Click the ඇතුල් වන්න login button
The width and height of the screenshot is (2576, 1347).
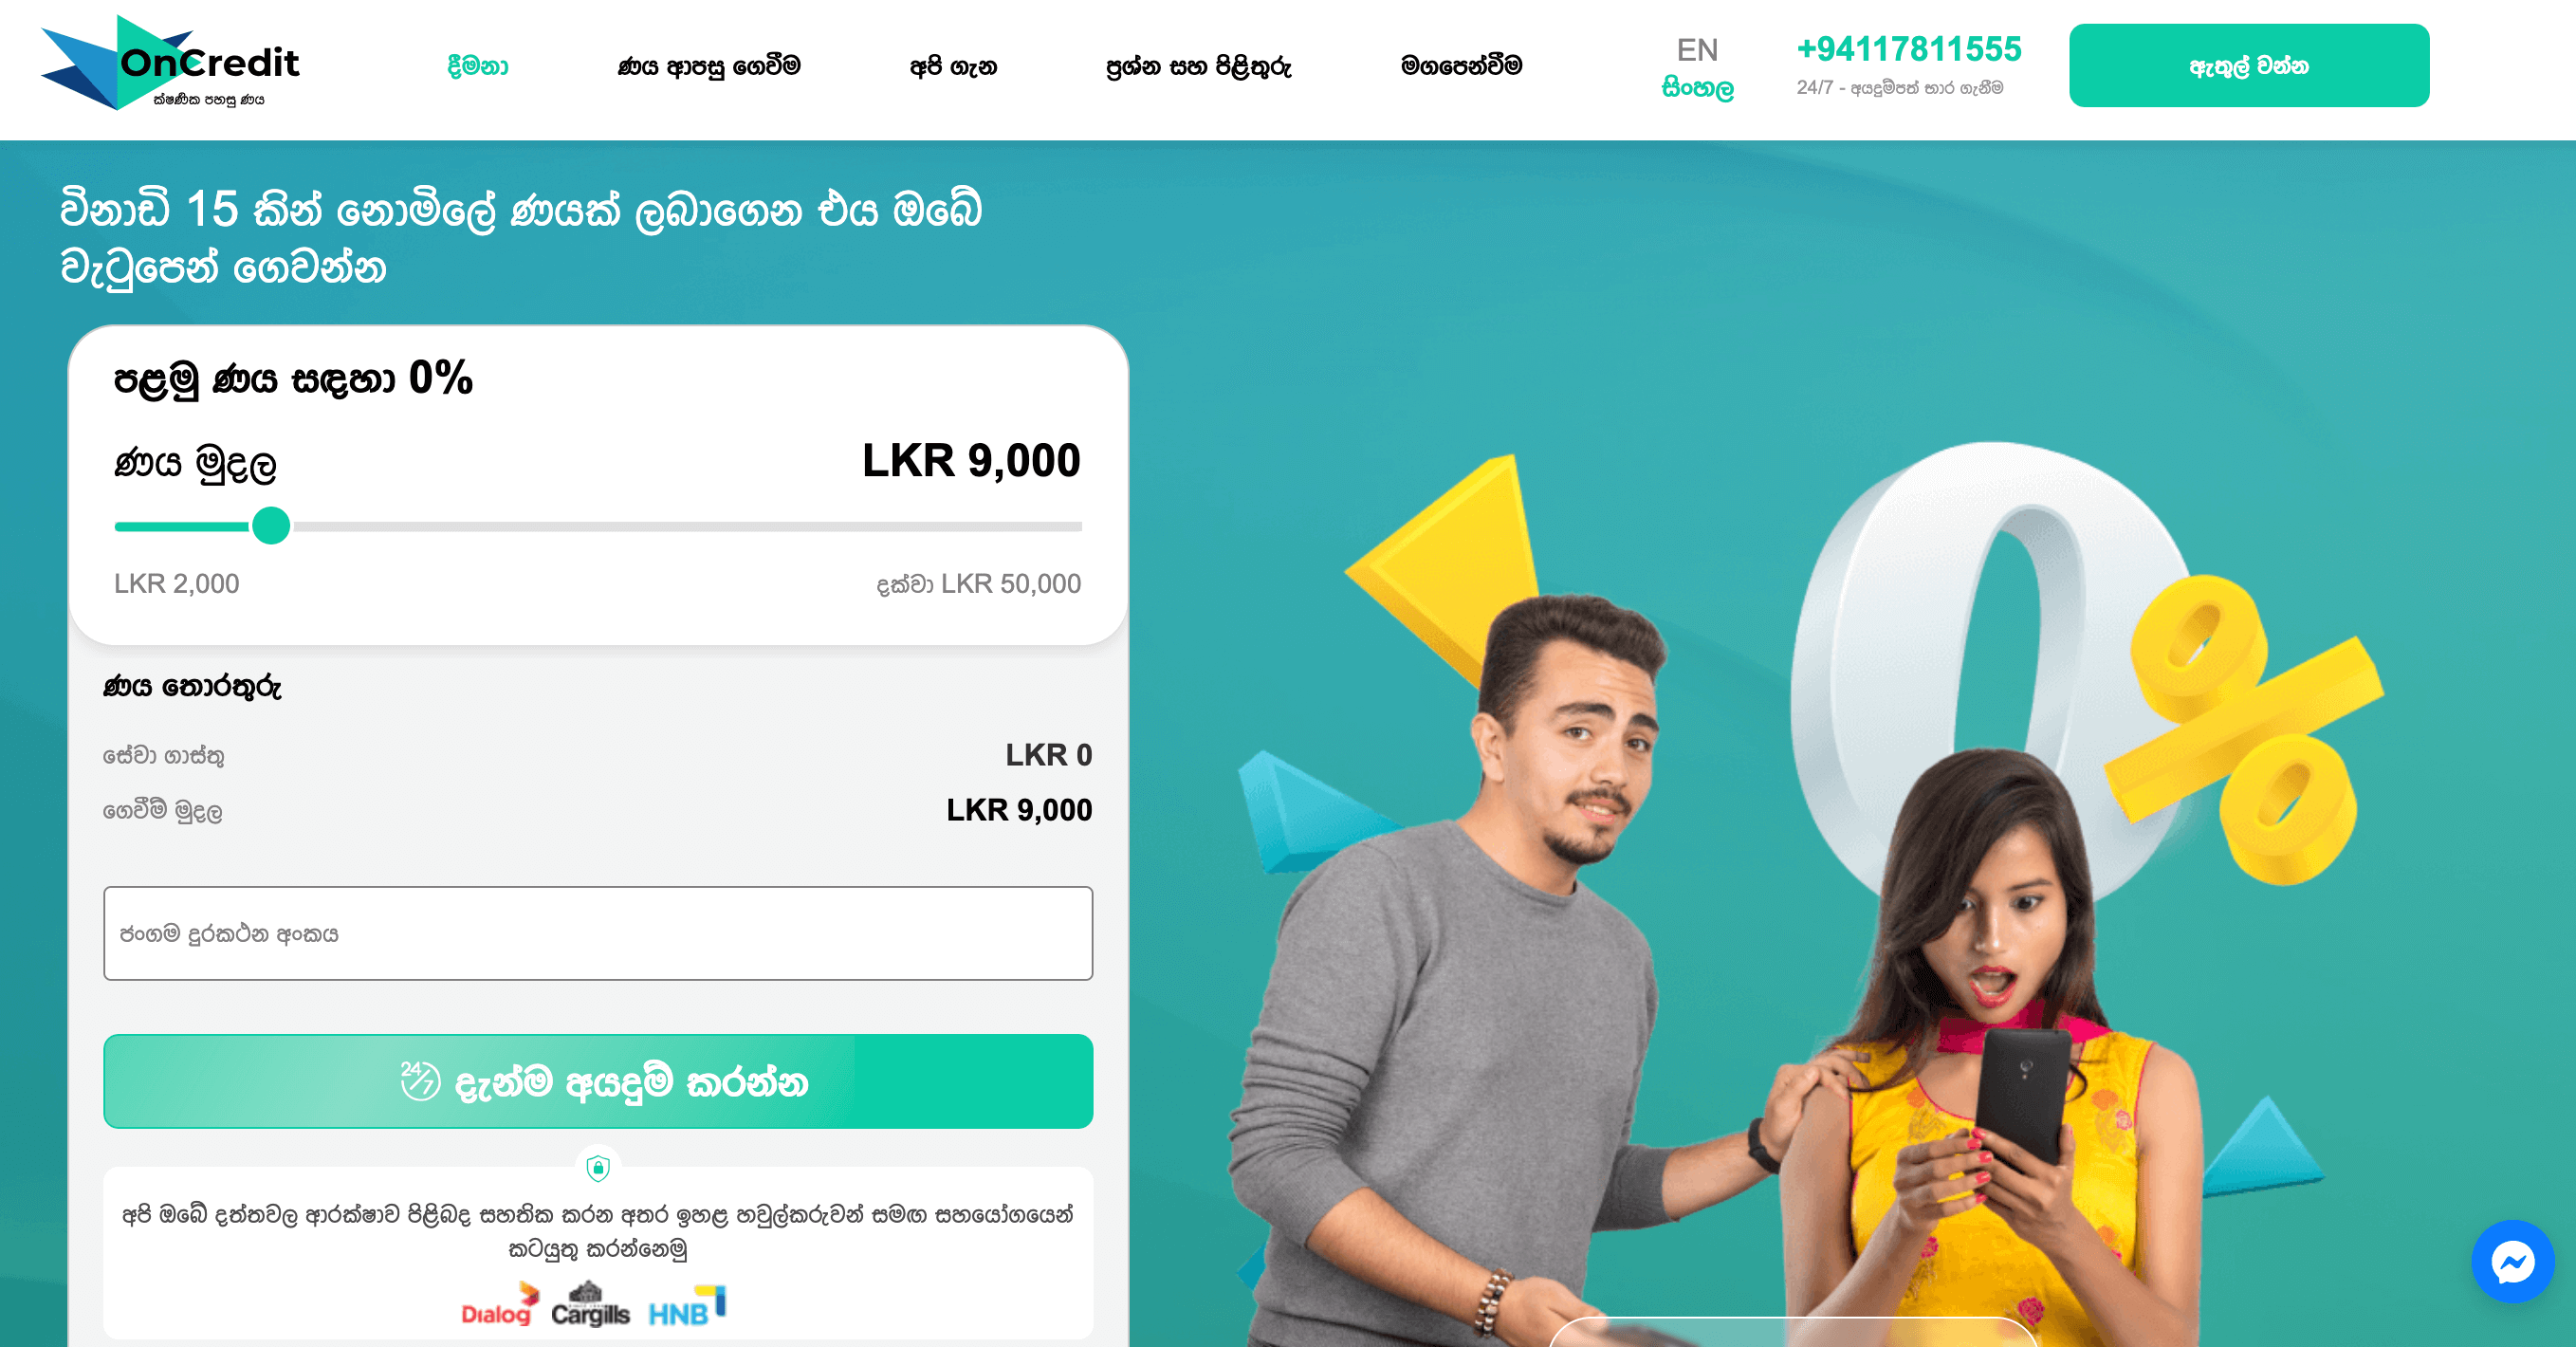[x=2249, y=65]
